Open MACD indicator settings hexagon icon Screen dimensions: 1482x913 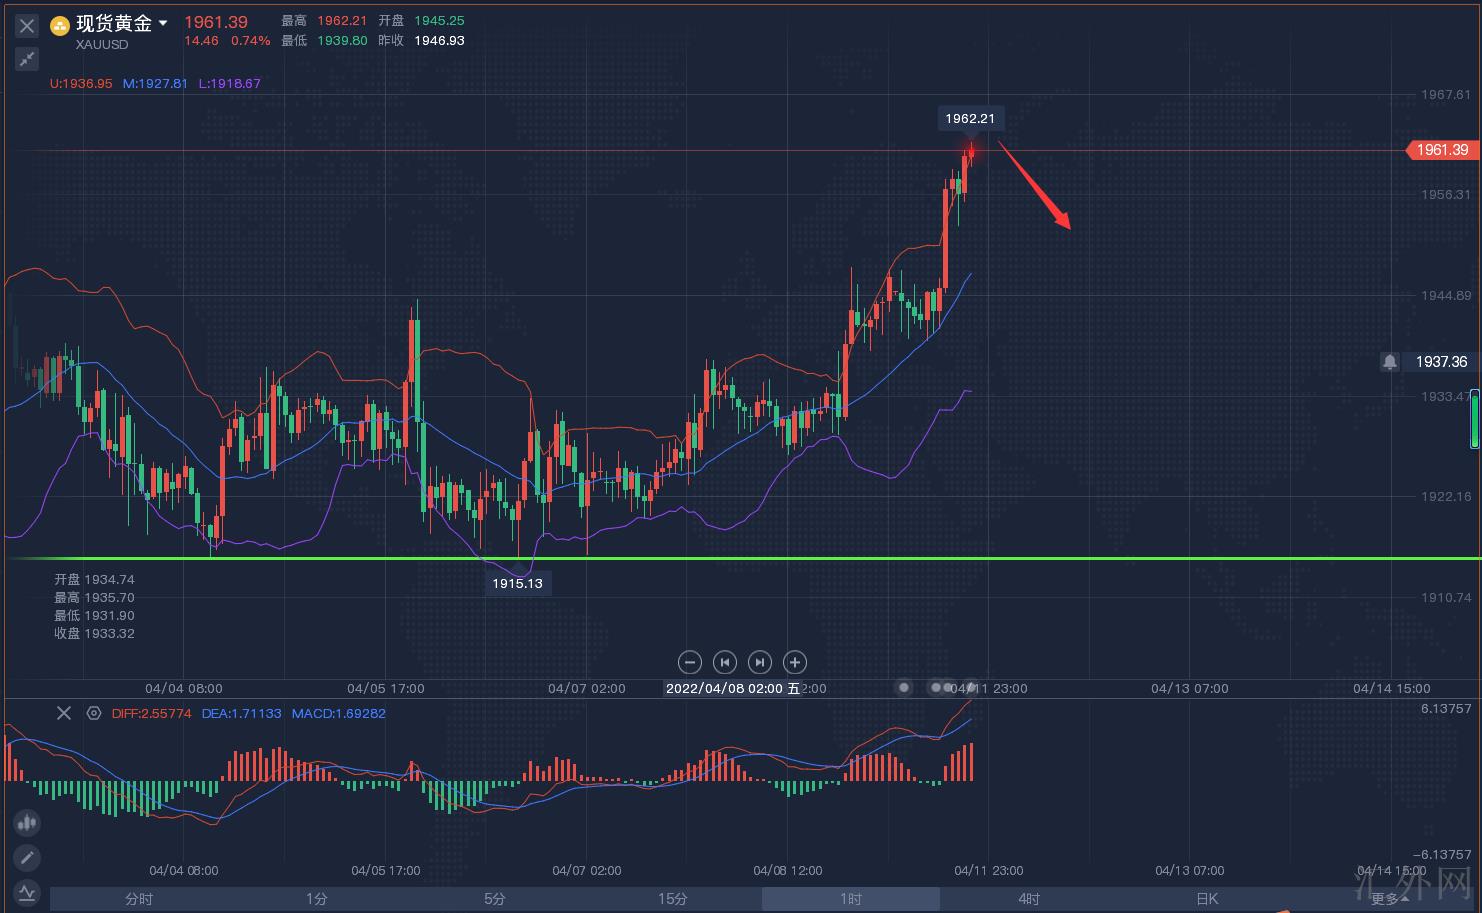pyautogui.click(x=94, y=713)
